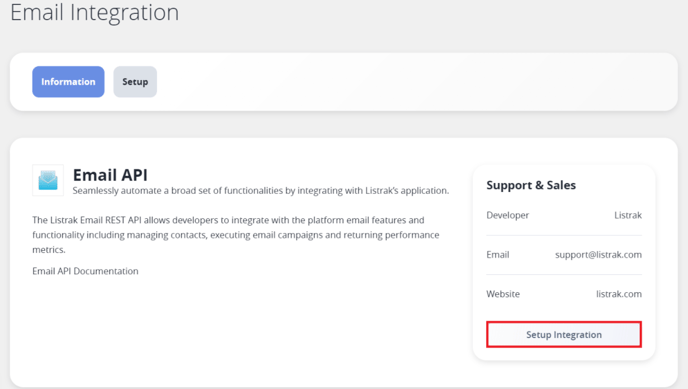688x389 pixels.
Task: Open the Email API Documentation link
Action: [x=85, y=271]
